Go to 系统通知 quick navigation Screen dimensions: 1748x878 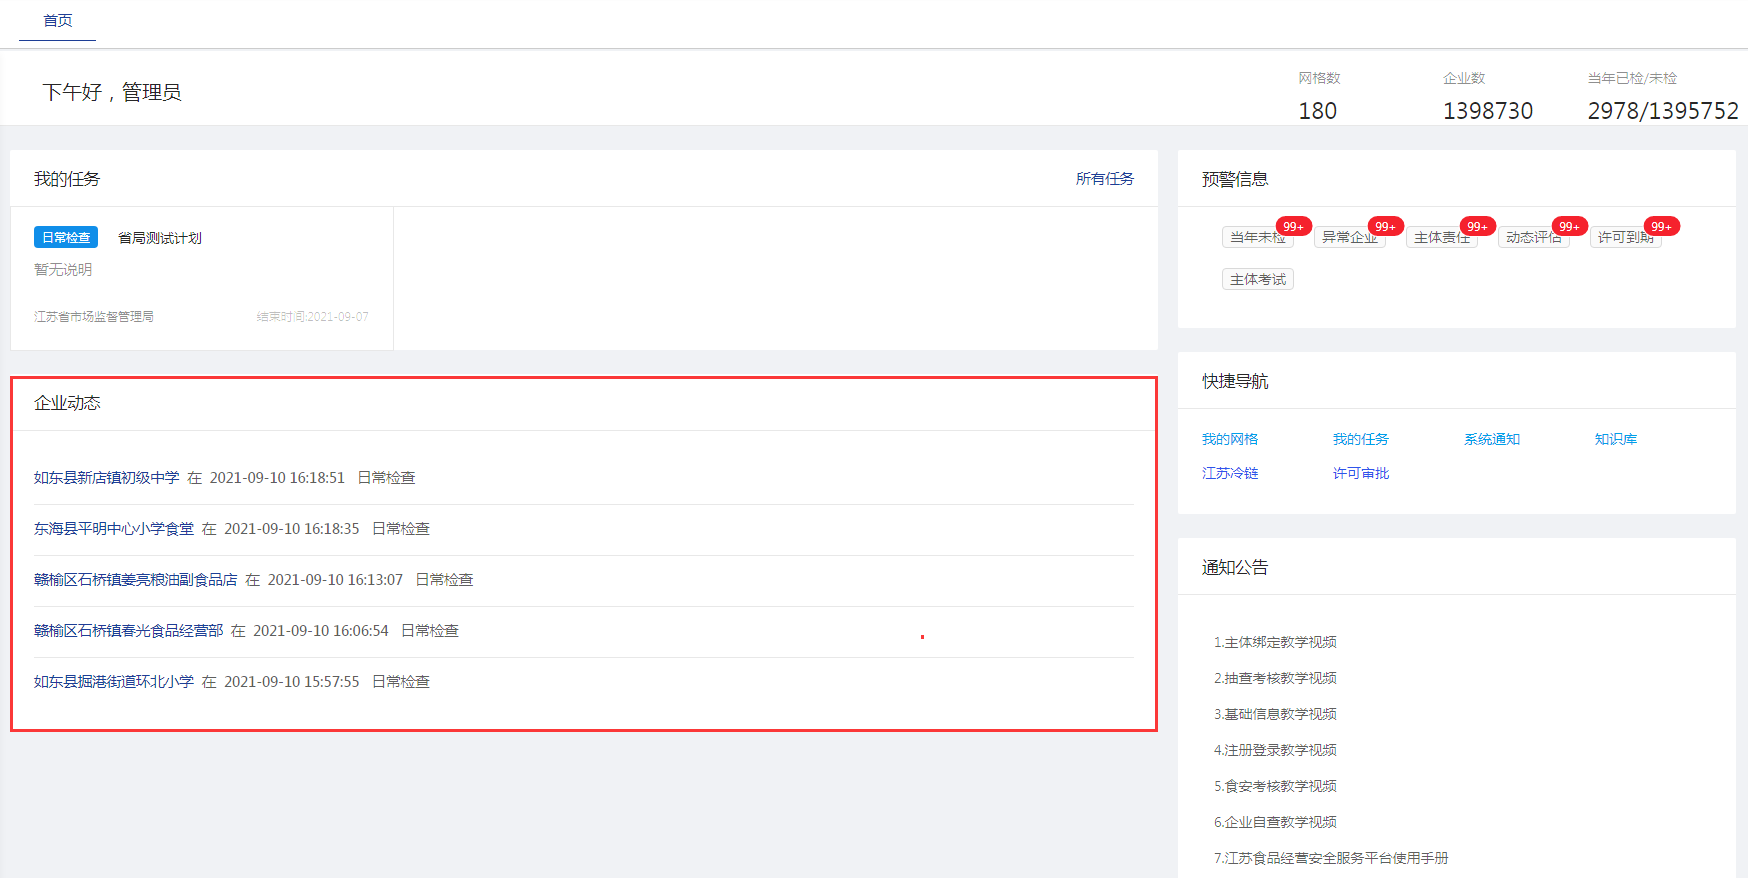pos(1491,440)
